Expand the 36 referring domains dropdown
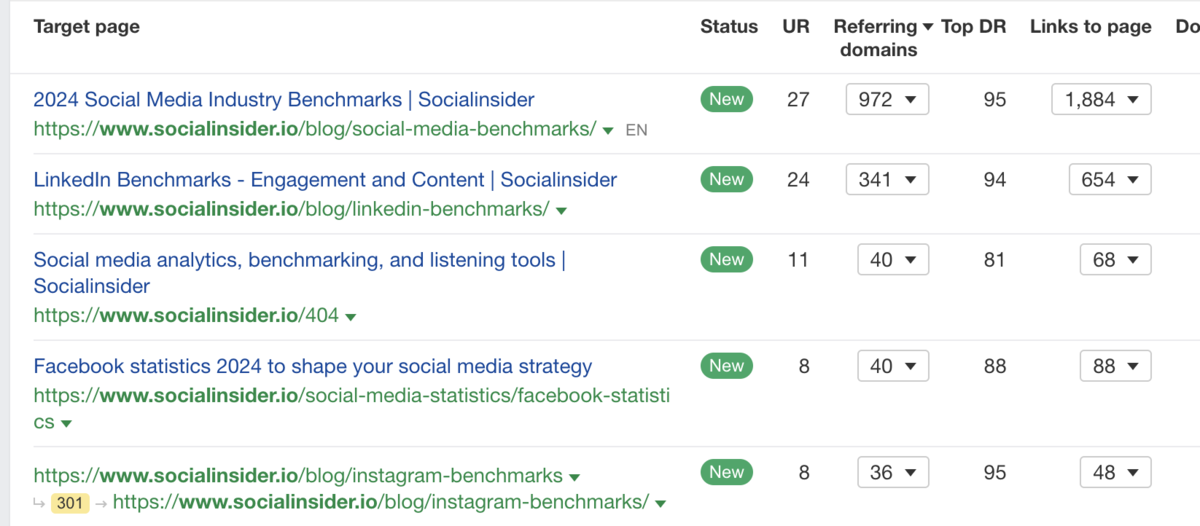1200x526 pixels. click(893, 472)
